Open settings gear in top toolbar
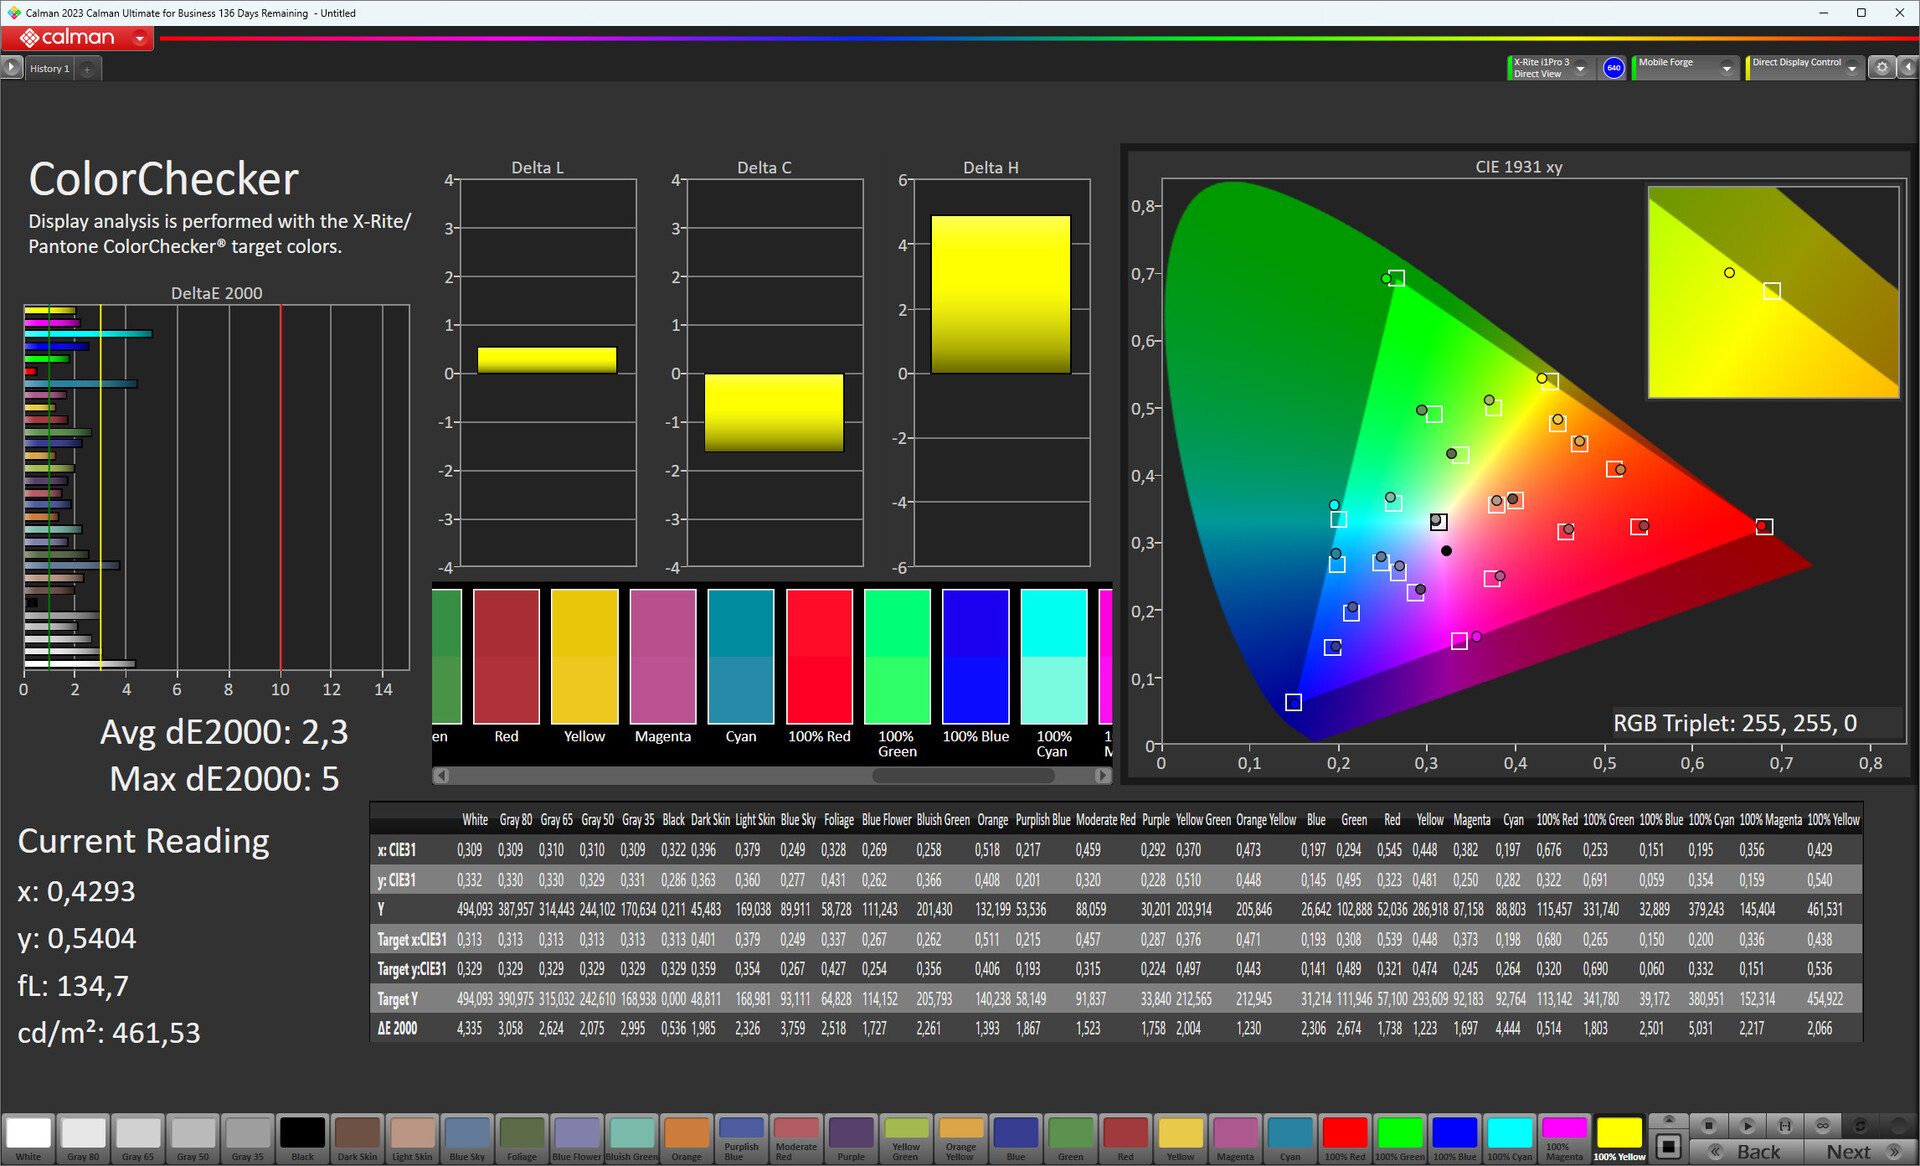This screenshot has width=1920, height=1166. tap(1882, 68)
